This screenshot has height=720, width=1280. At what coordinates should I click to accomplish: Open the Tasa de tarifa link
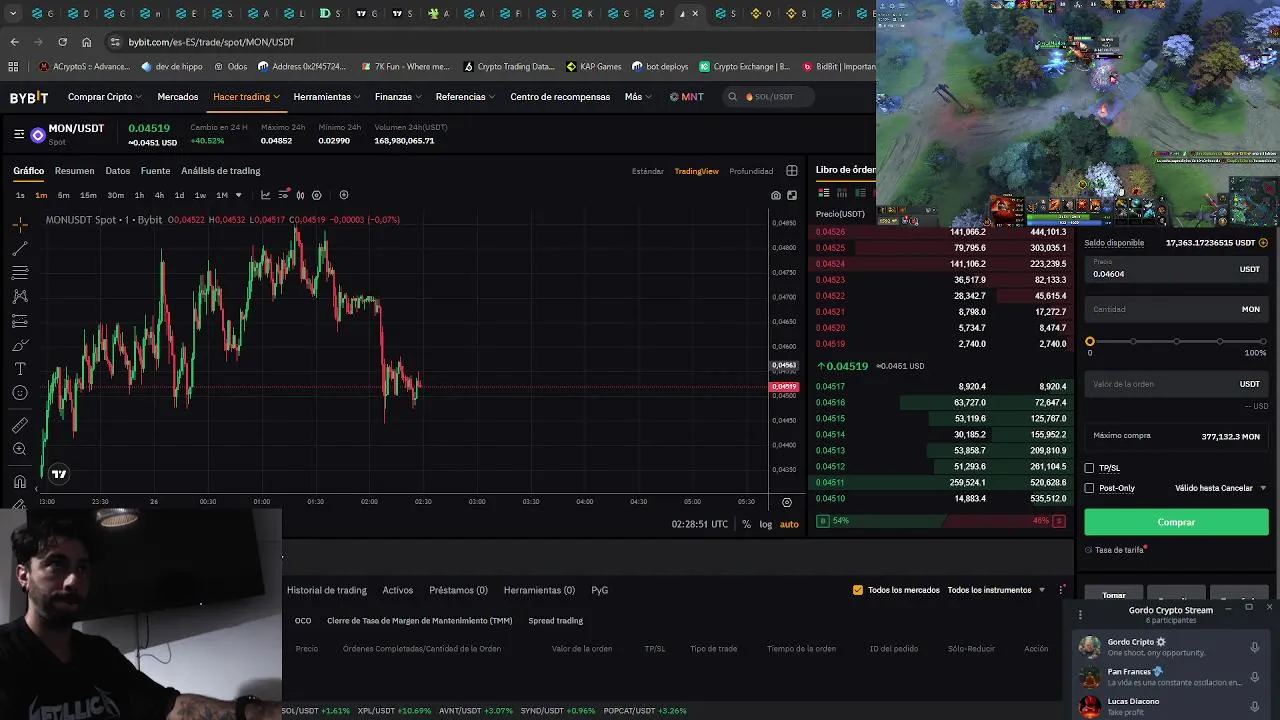point(1119,550)
